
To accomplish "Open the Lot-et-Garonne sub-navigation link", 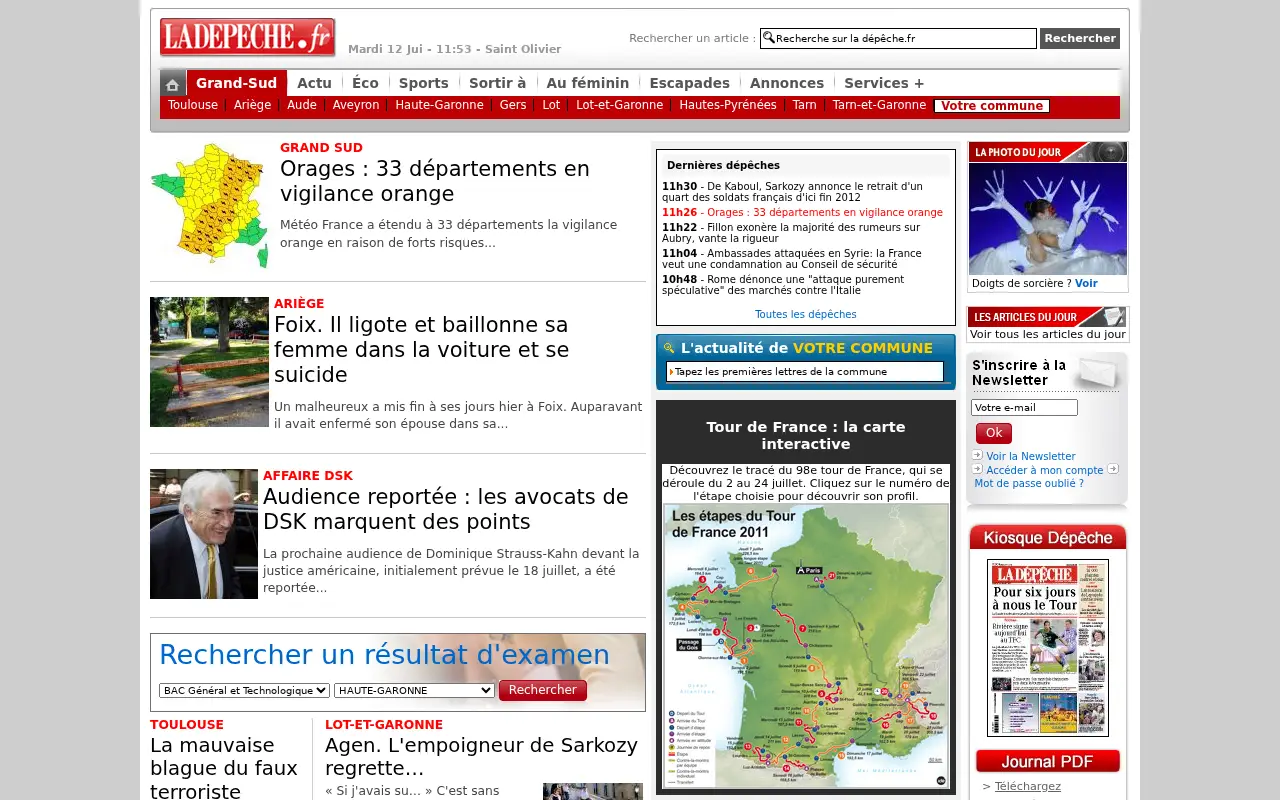I will point(619,105).
